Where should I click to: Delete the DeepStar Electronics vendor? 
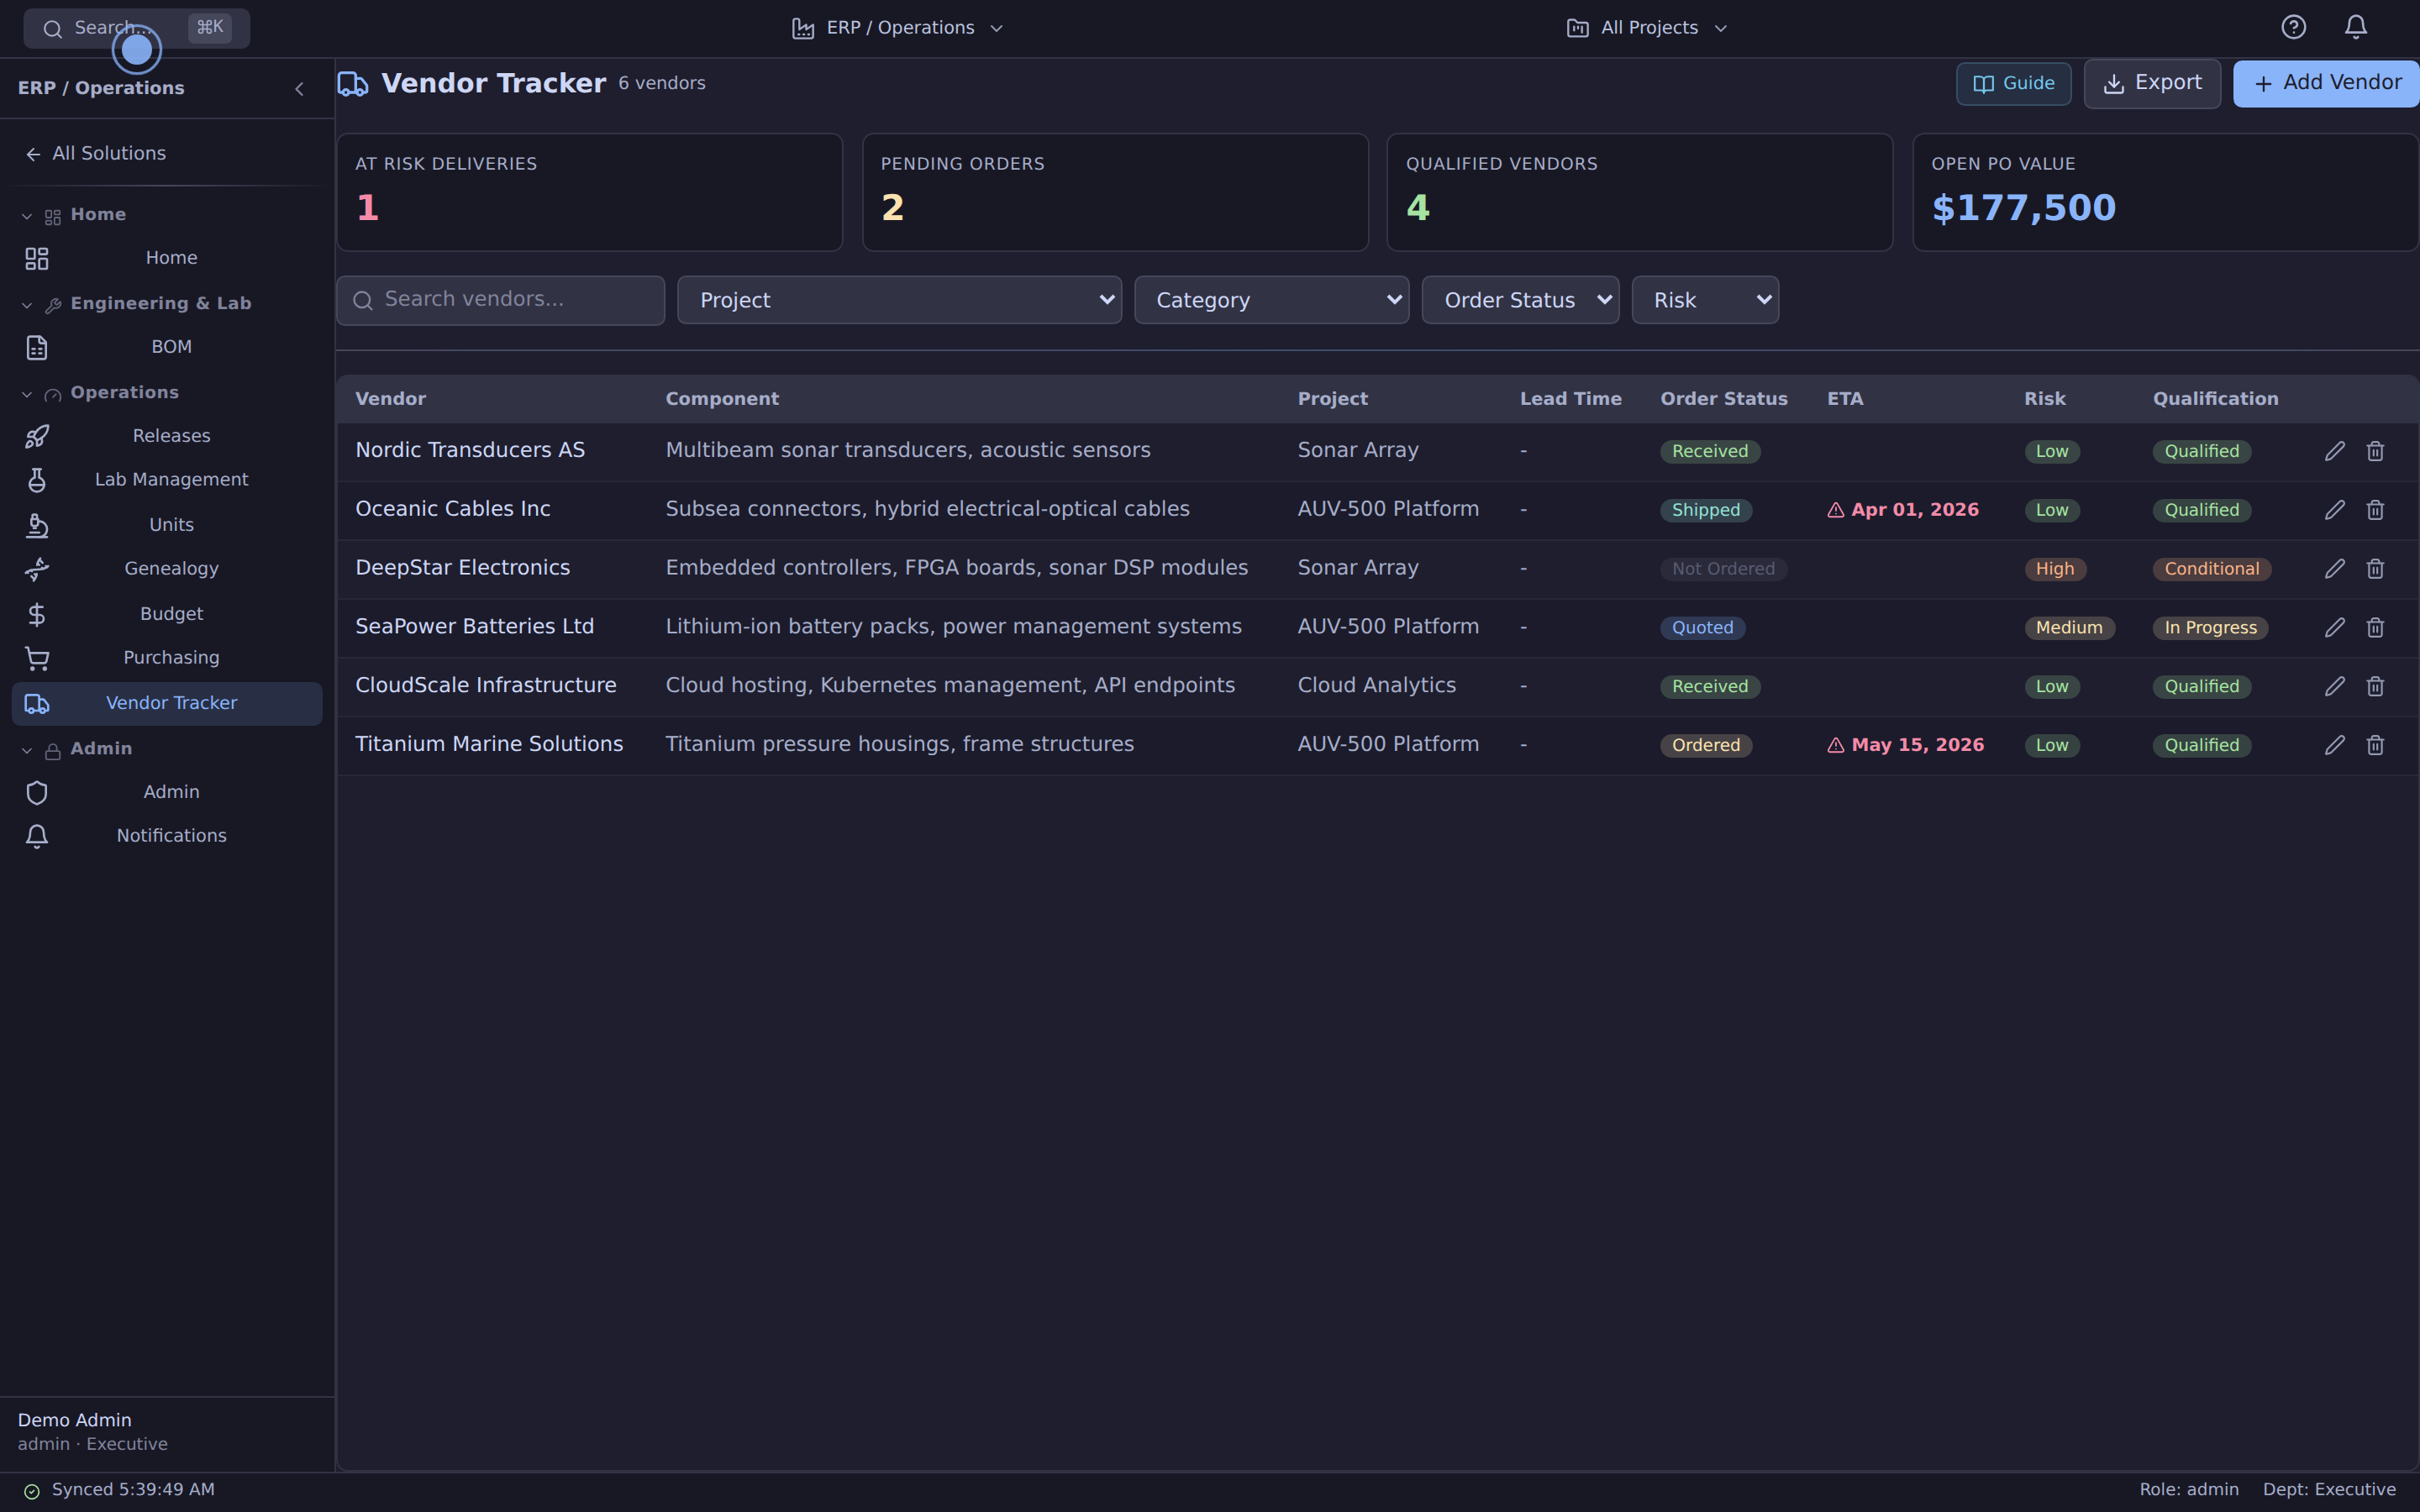click(2375, 569)
